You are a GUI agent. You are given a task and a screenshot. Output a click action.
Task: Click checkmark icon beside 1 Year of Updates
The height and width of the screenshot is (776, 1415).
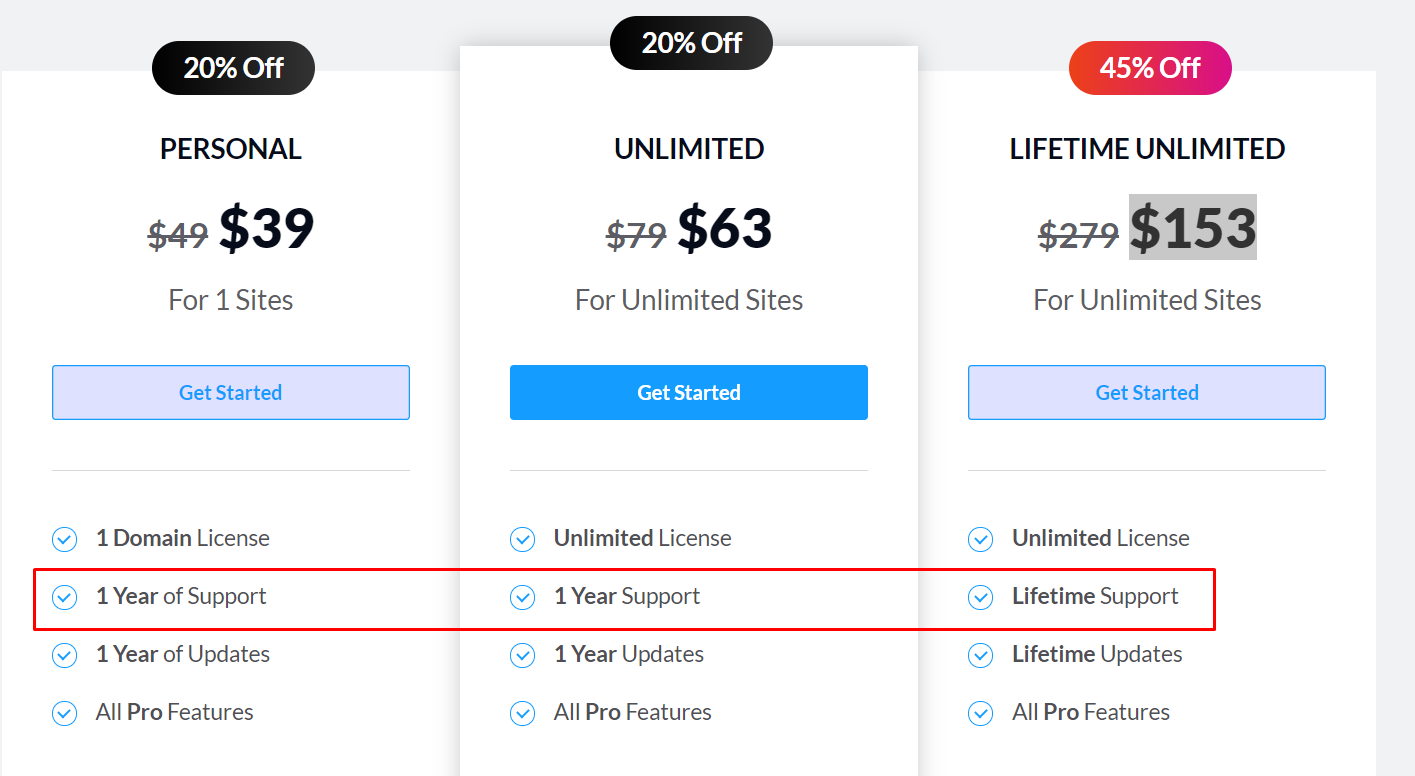click(64, 656)
